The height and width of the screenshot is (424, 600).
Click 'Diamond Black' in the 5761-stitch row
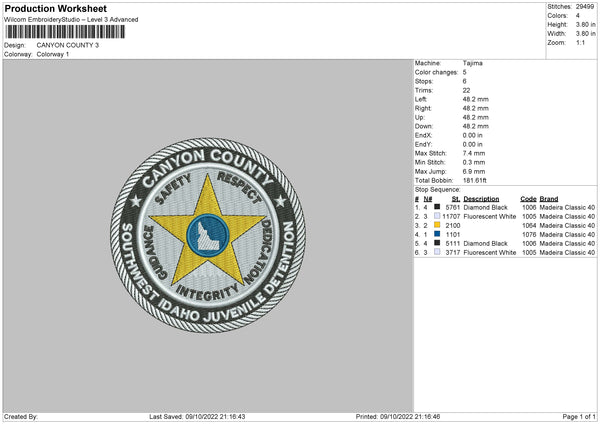(486, 207)
